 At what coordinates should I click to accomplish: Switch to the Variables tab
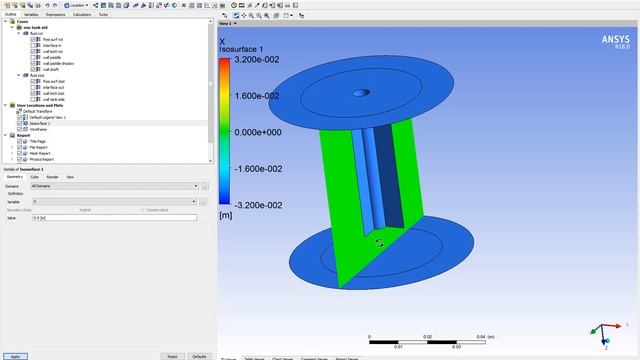tap(31, 14)
